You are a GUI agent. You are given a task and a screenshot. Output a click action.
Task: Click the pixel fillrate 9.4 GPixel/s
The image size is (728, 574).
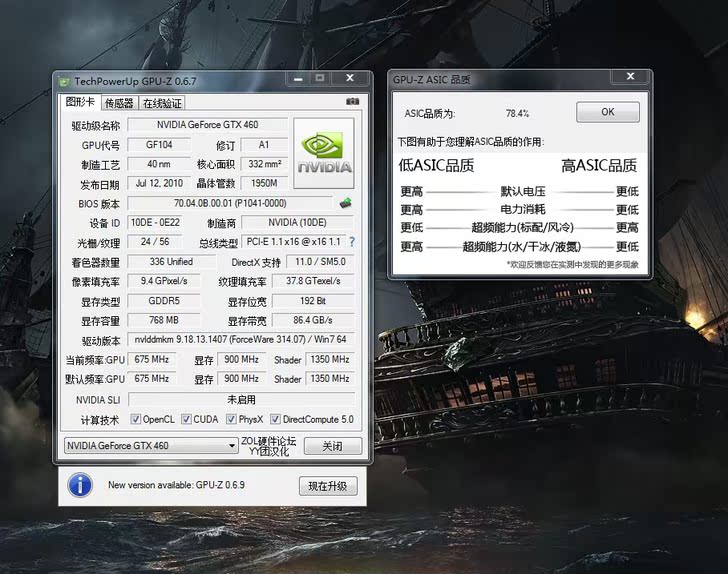point(164,281)
